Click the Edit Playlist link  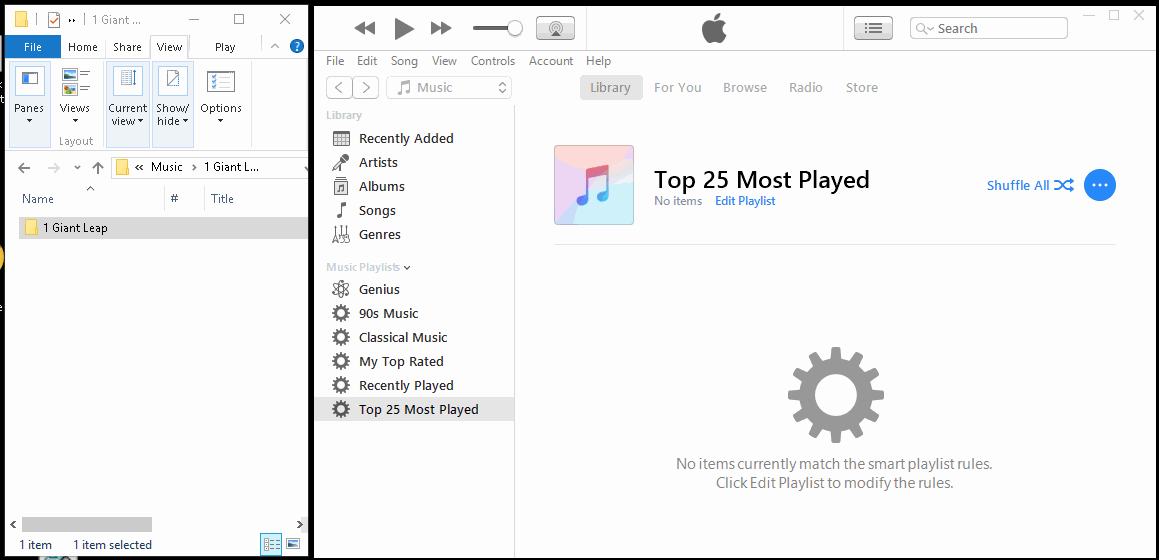[745, 201]
